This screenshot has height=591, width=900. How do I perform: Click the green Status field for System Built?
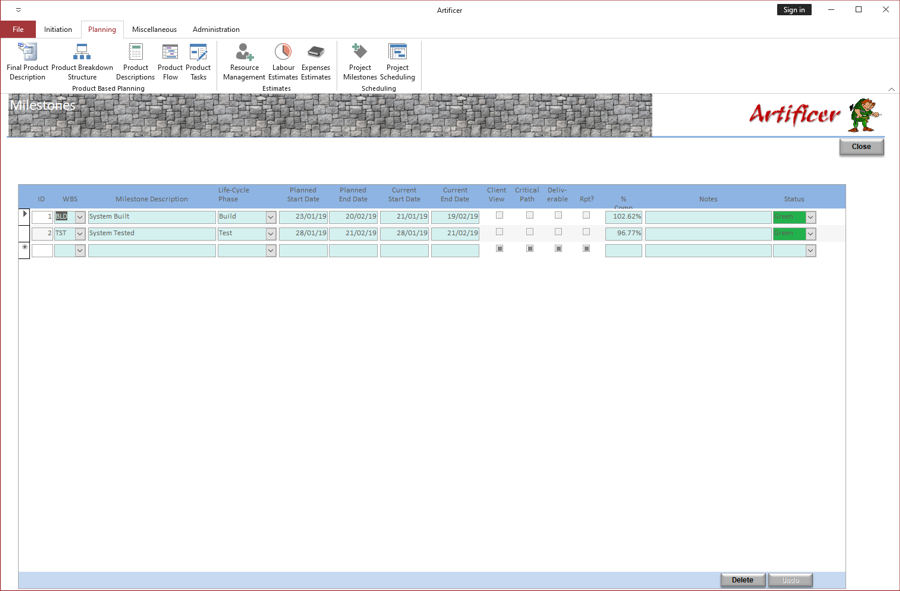point(789,217)
